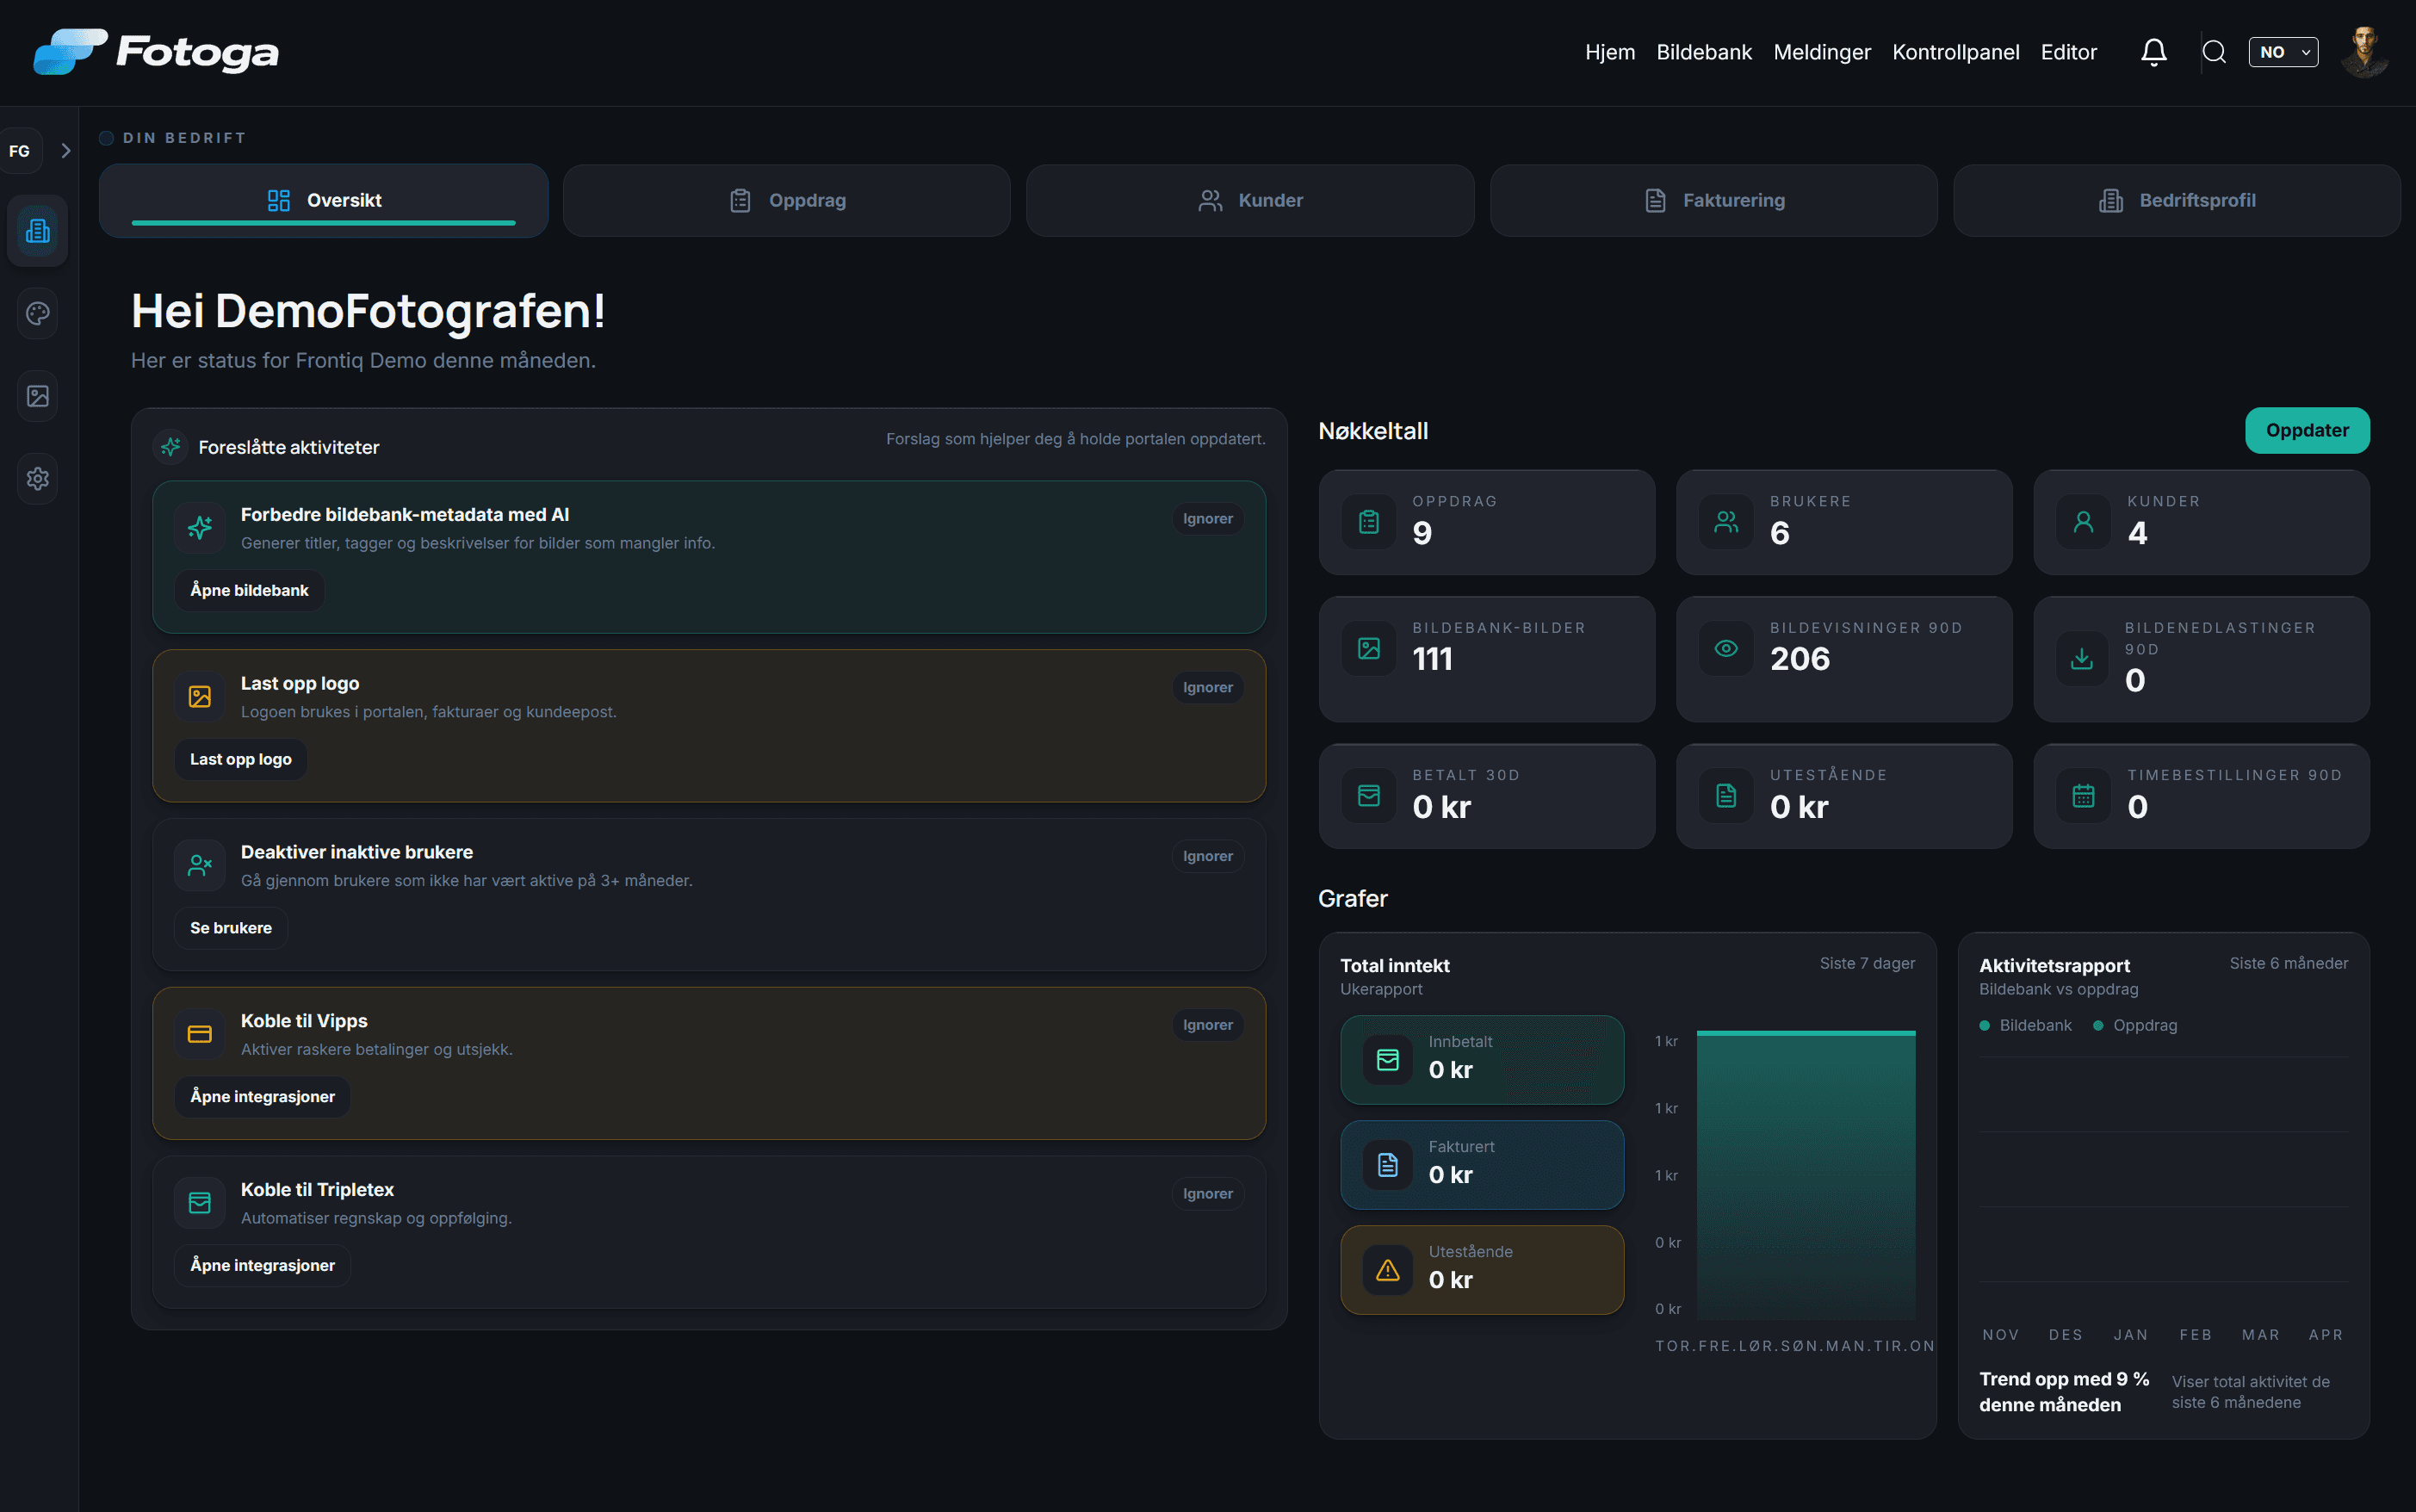The image size is (2416, 1512).
Task: Click the eye icon on Bildevisninger card
Action: pos(1726,648)
